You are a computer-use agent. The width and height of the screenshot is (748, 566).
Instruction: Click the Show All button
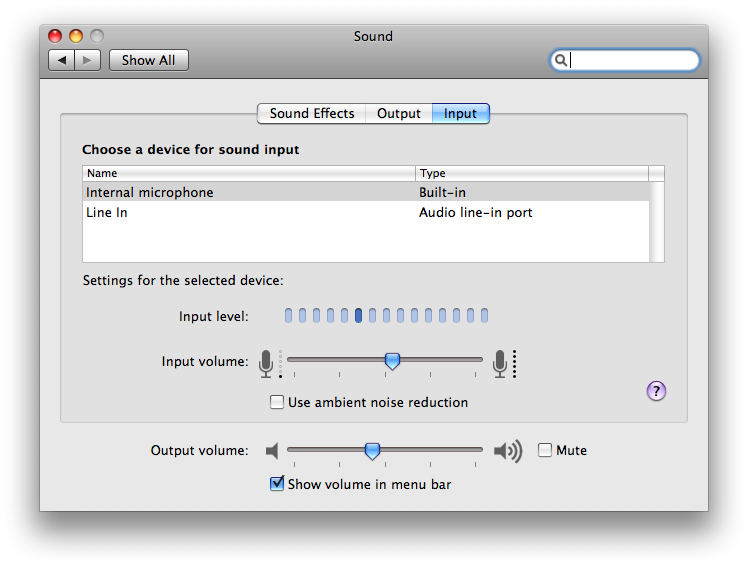click(x=149, y=60)
